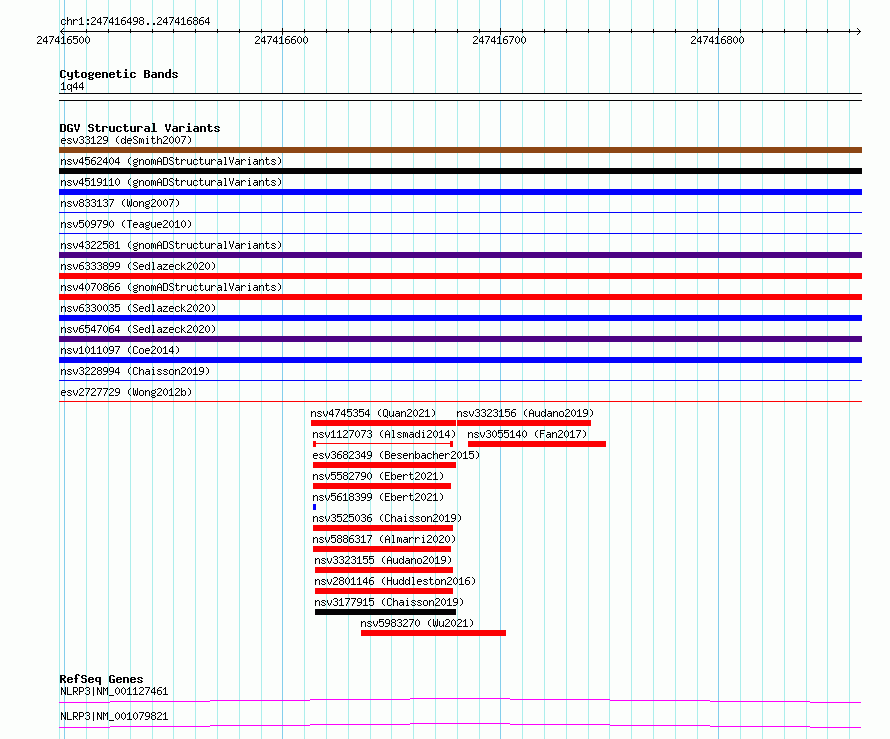Click the nsv5983270 (Wu2021) text label
Screen dimensions: 890x739
click(x=417, y=623)
